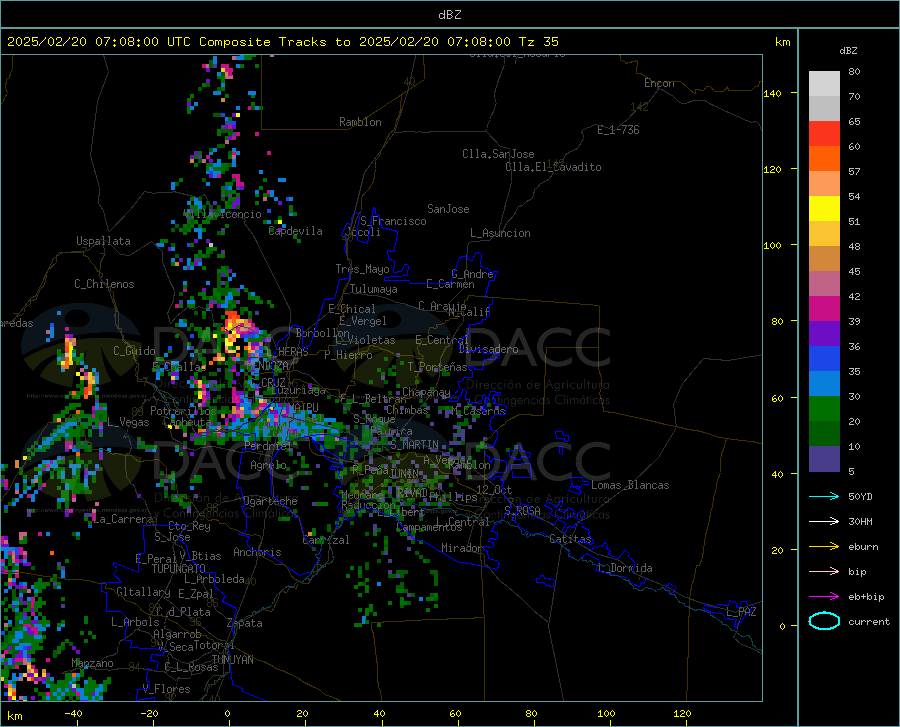Click the green 30 dBZ legend swatch

824,409
